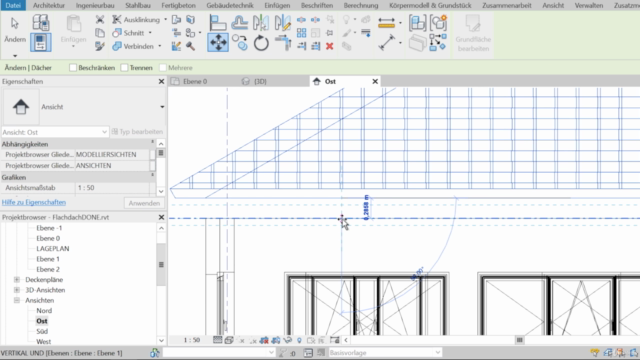The width and height of the screenshot is (640, 360).
Task: Select the Demolish hammer tool
Action: [x=190, y=46]
